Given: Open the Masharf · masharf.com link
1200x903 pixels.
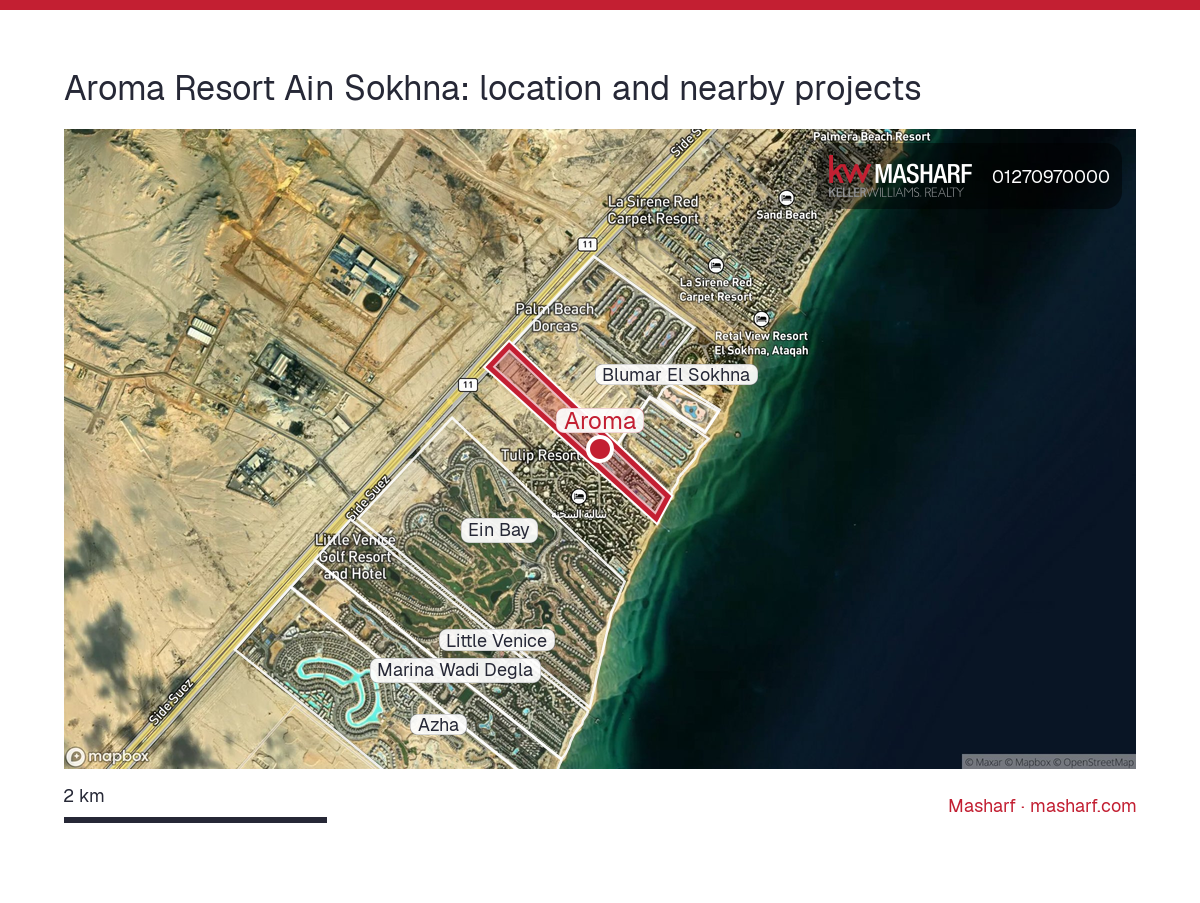Looking at the screenshot, I should coord(1042,806).
